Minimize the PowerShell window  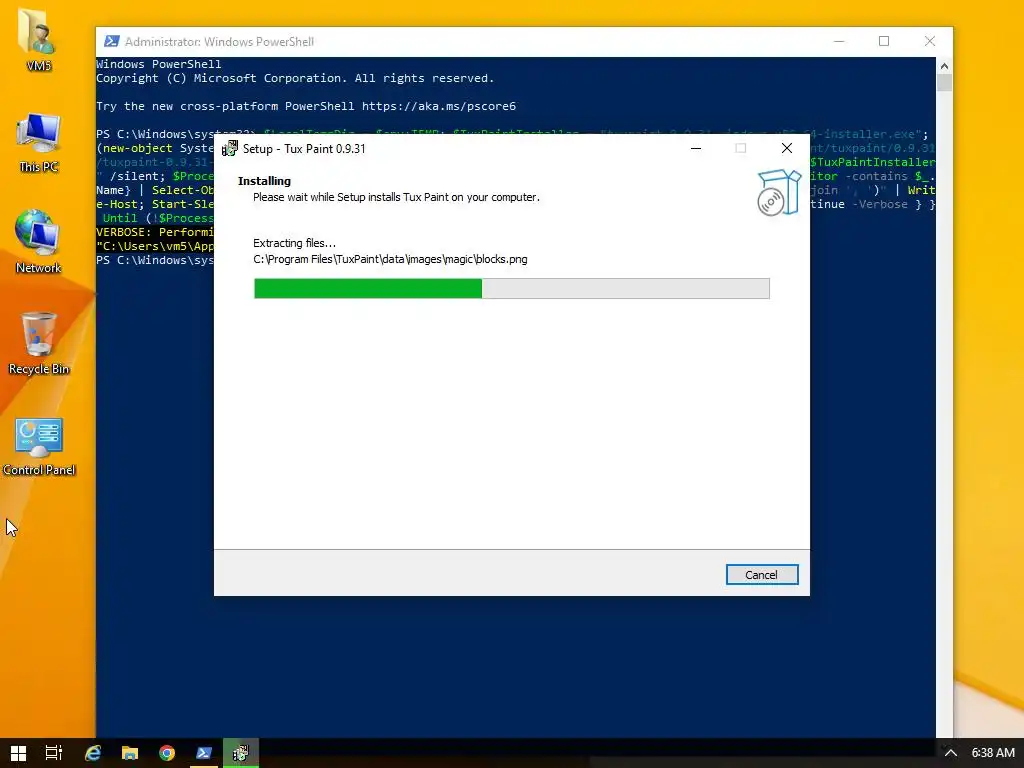coord(840,41)
